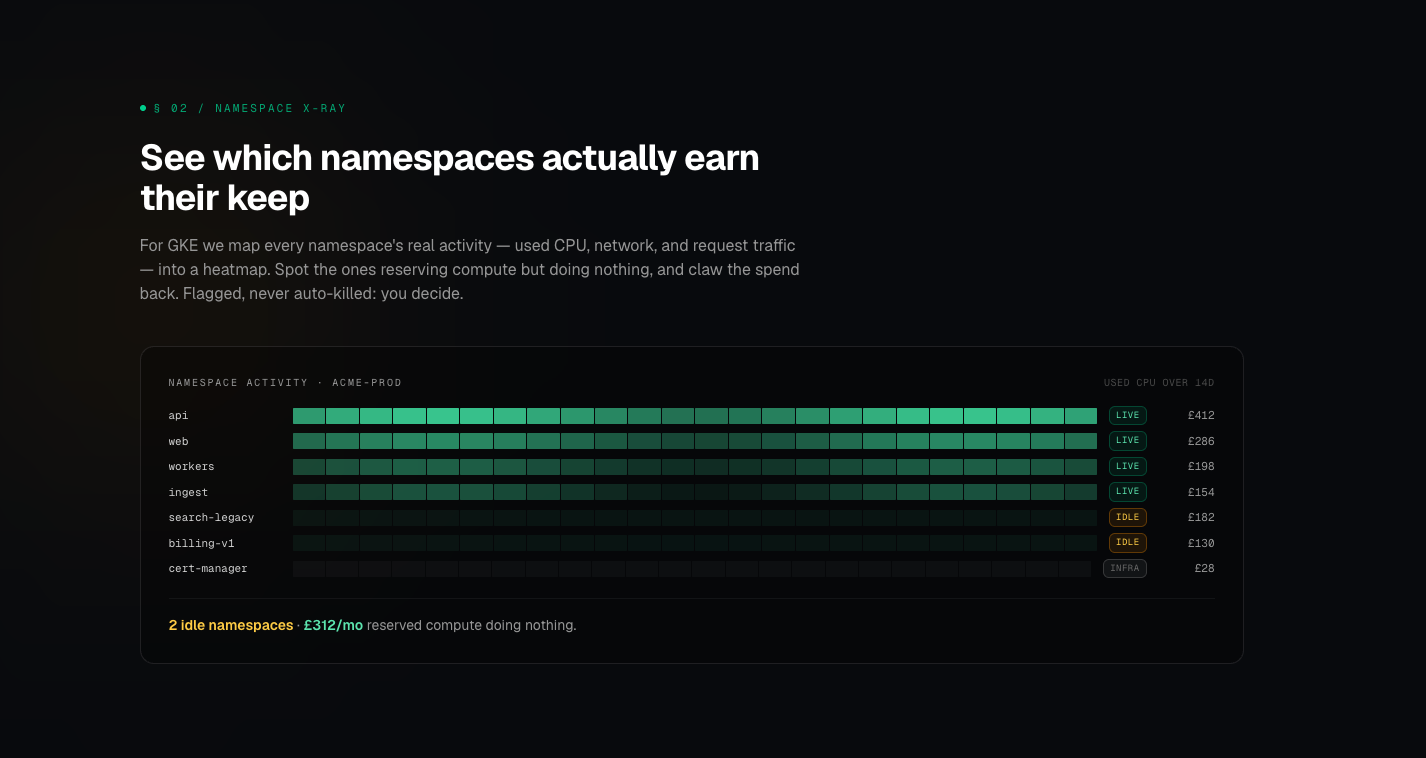Click the £198 cost value
The width and height of the screenshot is (1426, 758).
coord(1201,466)
